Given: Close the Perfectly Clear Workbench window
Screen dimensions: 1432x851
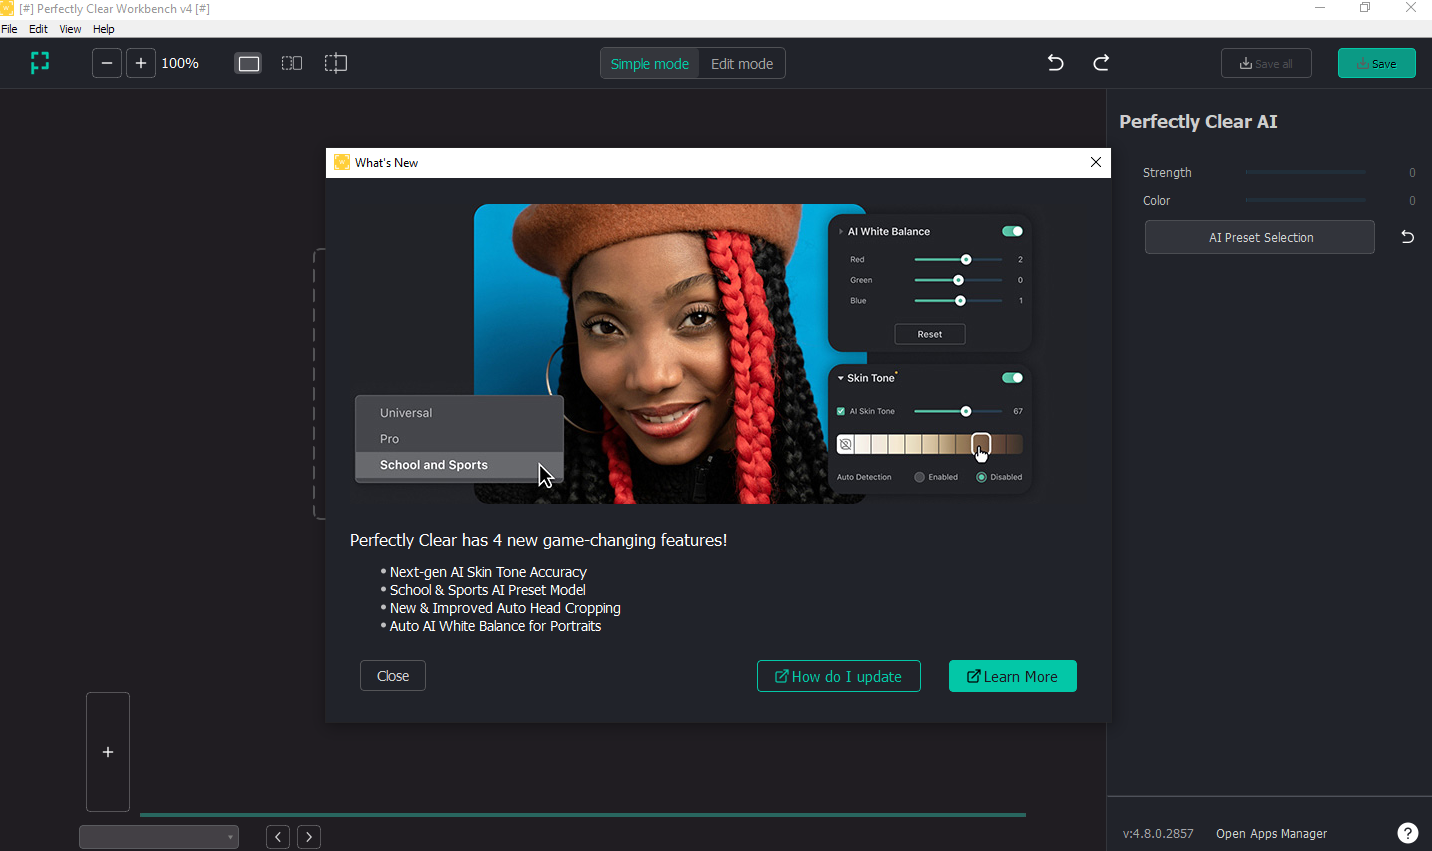Looking at the screenshot, I should coord(1410,8).
